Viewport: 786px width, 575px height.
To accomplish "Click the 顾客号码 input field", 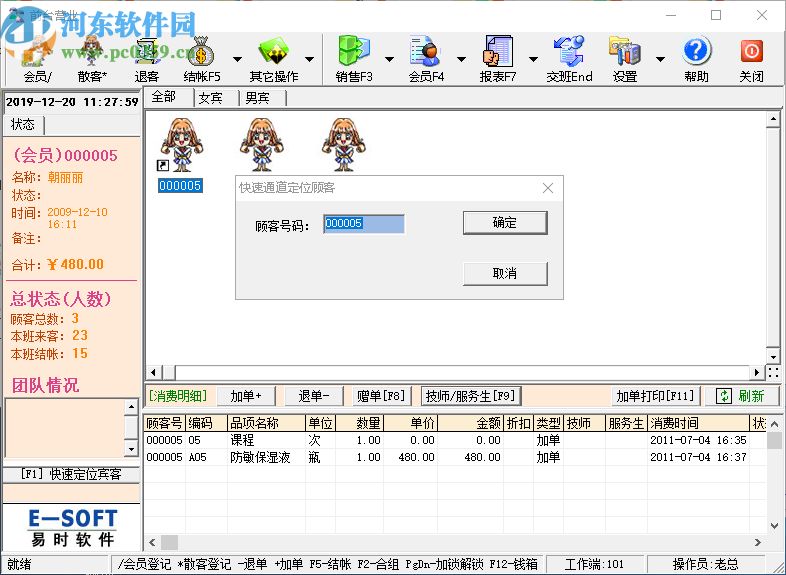I will (364, 224).
